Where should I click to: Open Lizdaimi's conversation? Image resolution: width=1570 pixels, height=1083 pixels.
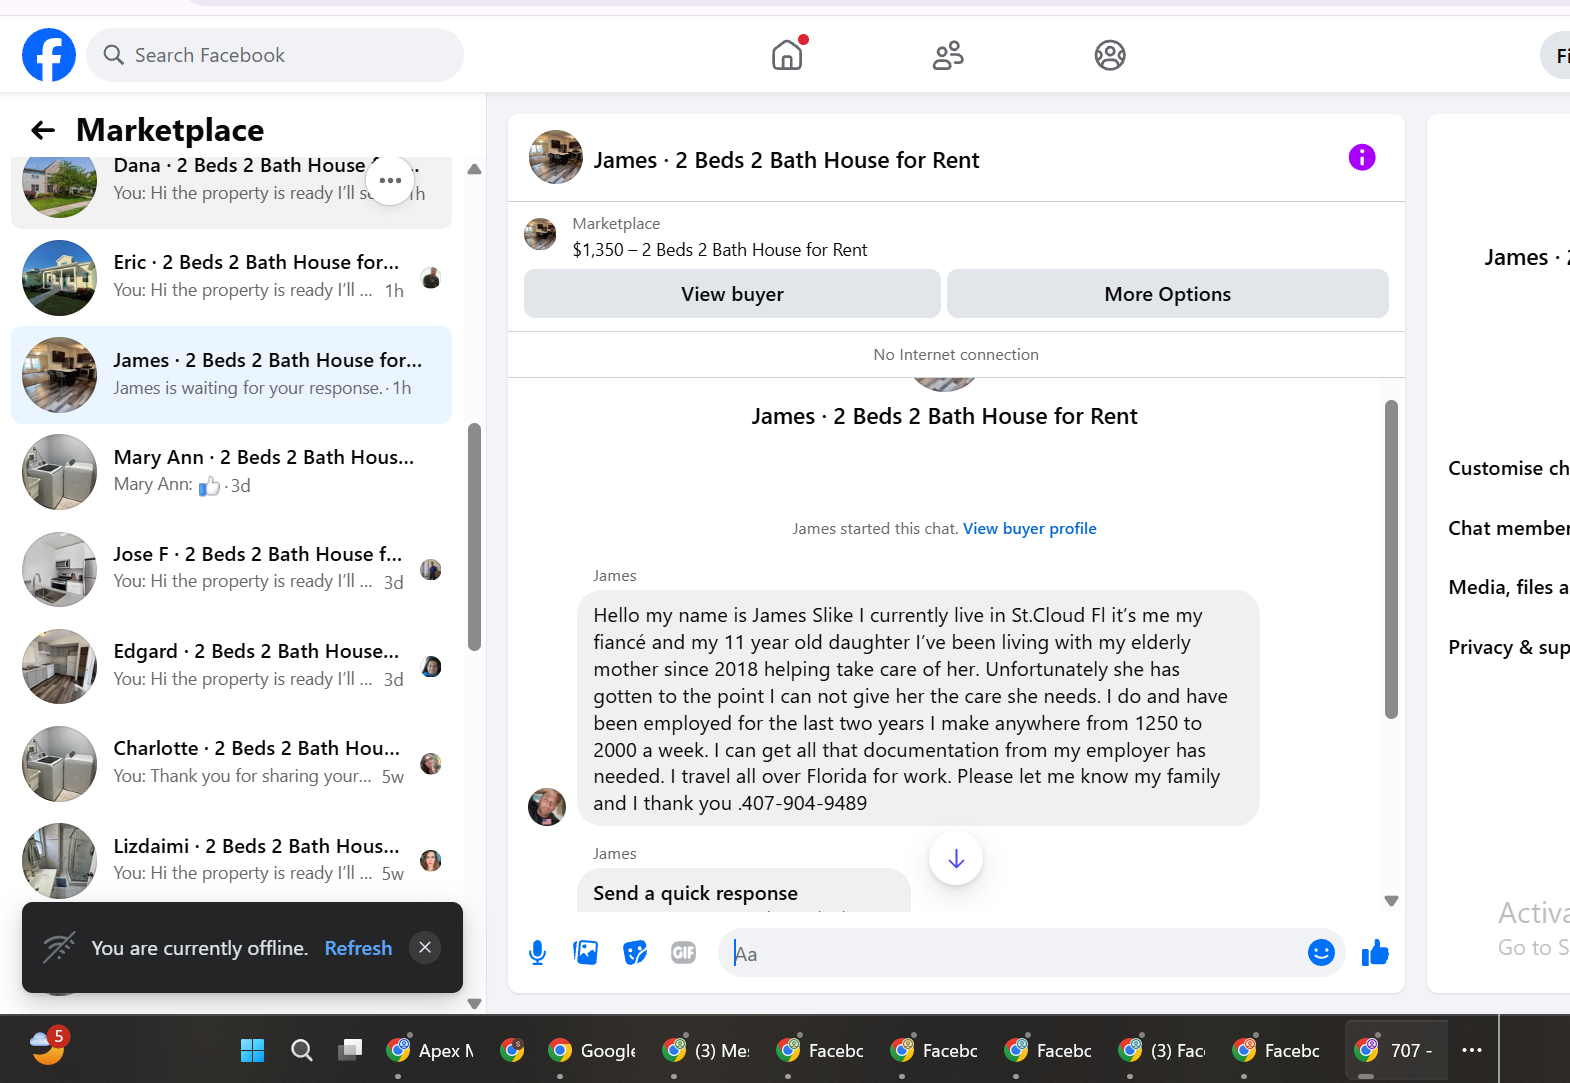(x=231, y=860)
